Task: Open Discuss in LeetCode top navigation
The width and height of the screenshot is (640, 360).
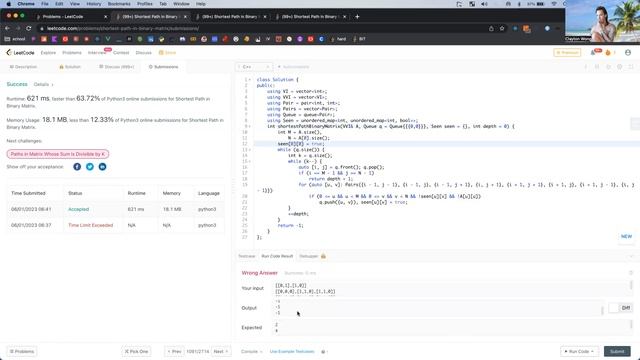Action: point(143,53)
